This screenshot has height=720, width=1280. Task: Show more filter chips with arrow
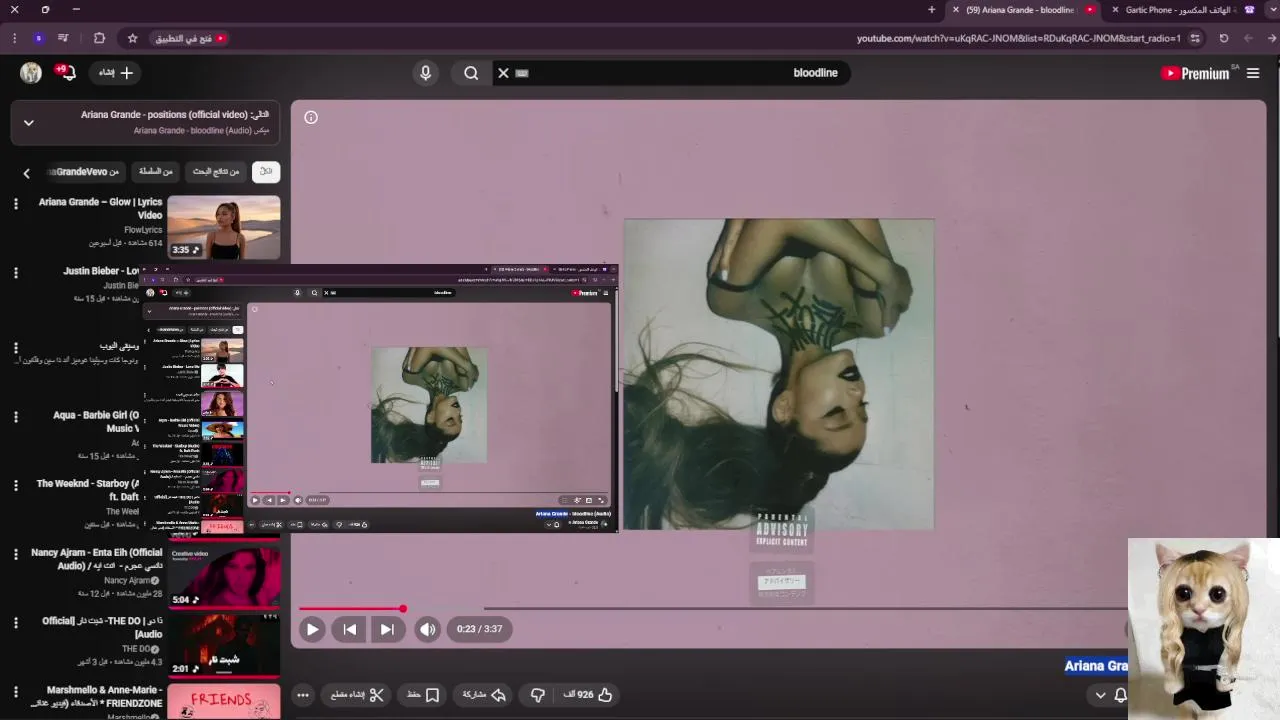tap(27, 173)
